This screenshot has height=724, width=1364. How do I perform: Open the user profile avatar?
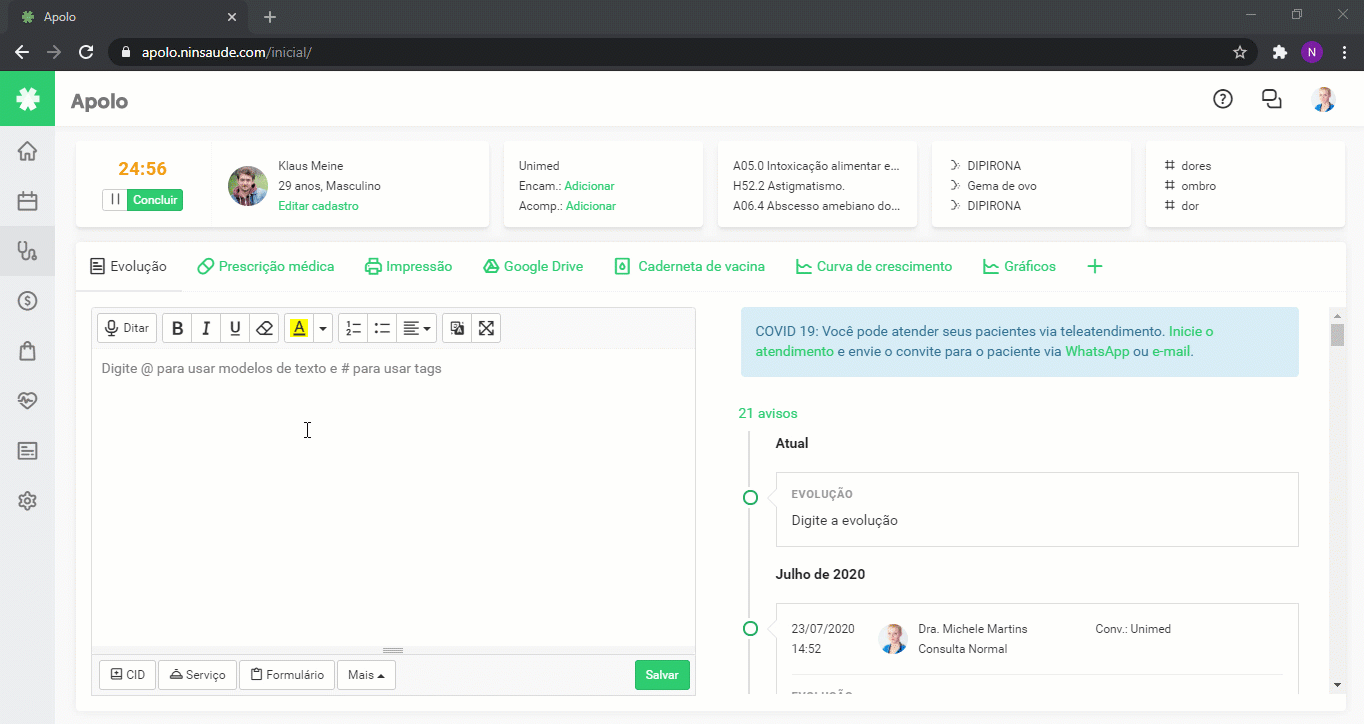pos(1323,99)
